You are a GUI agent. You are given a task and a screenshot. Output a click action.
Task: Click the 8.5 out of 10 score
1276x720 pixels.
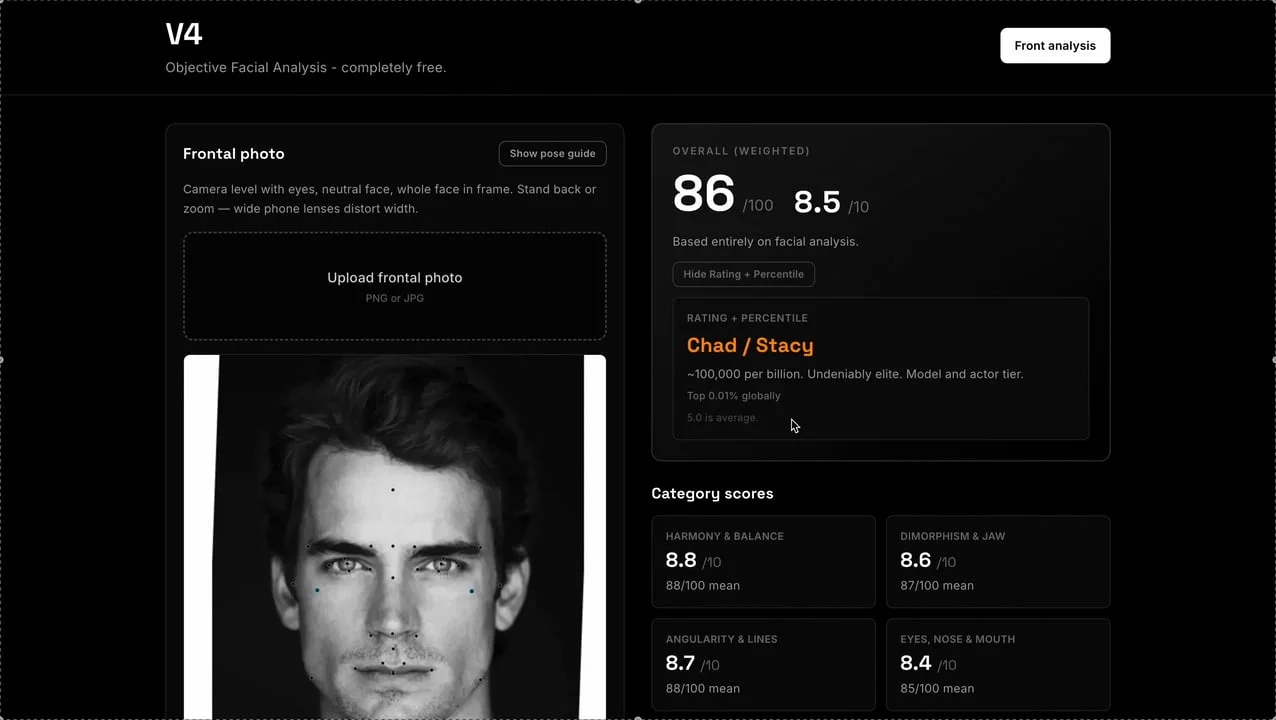click(x=817, y=202)
